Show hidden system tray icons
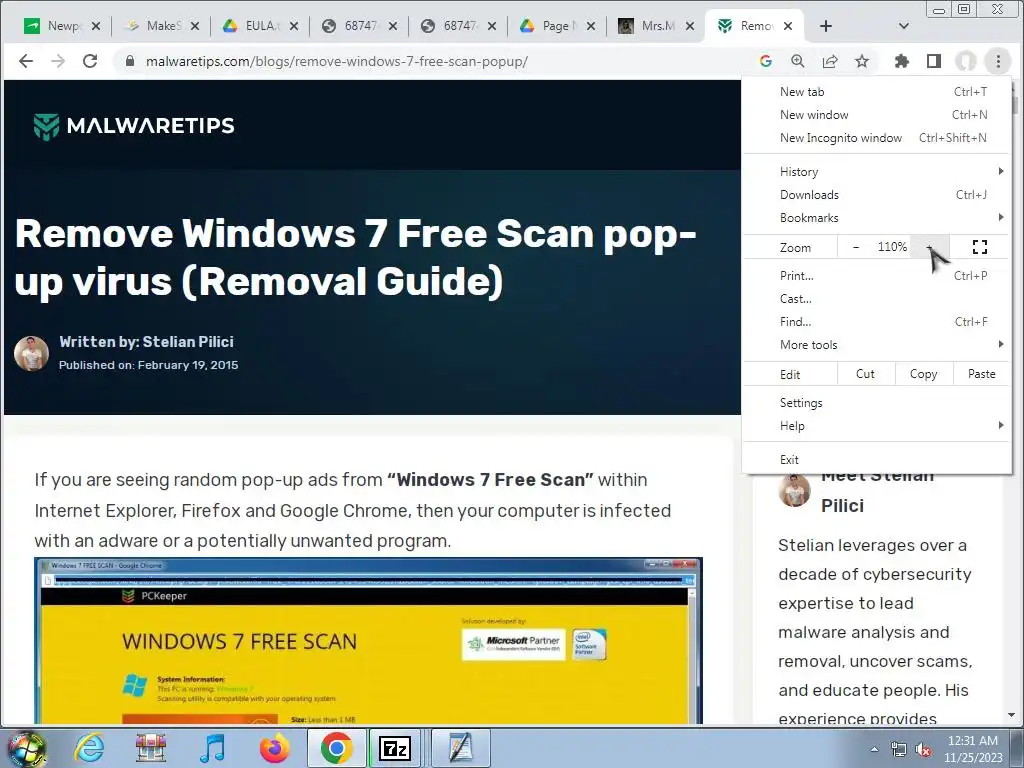Screen dimensions: 1024x768 click(x=874, y=749)
